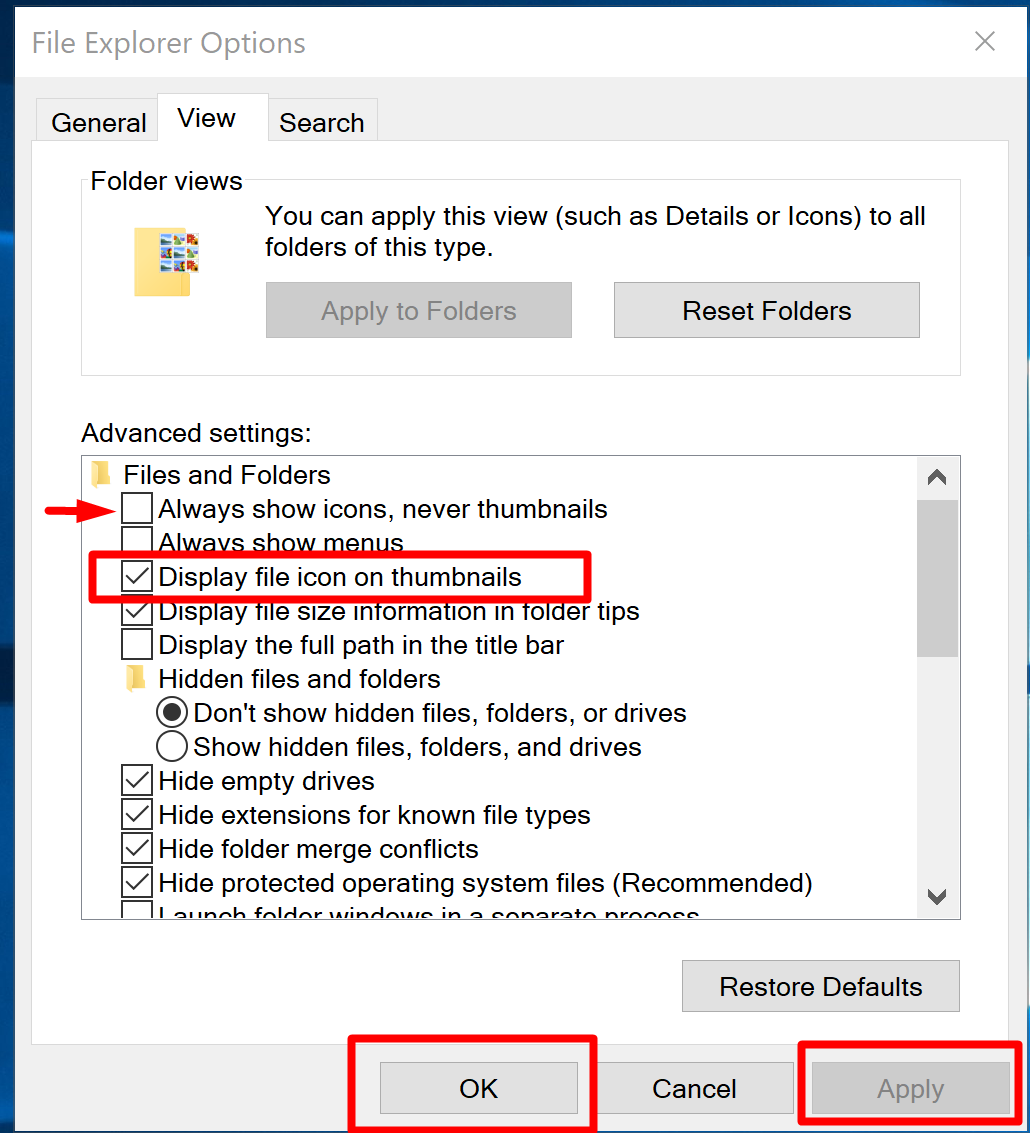Enable 'Always show icons, never thumbnails'
1030x1133 pixels.
(136, 509)
